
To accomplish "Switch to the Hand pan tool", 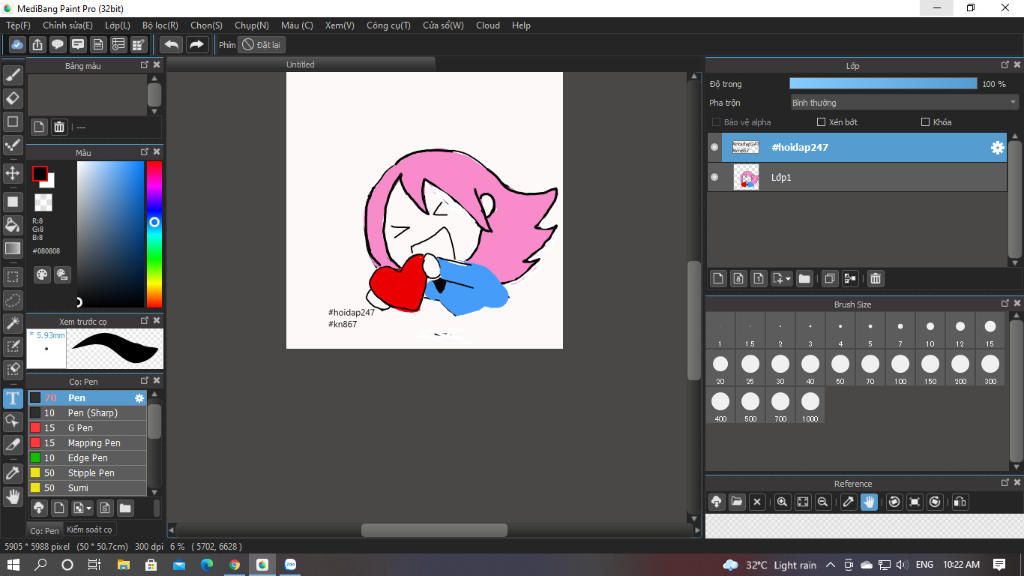I will [13, 496].
